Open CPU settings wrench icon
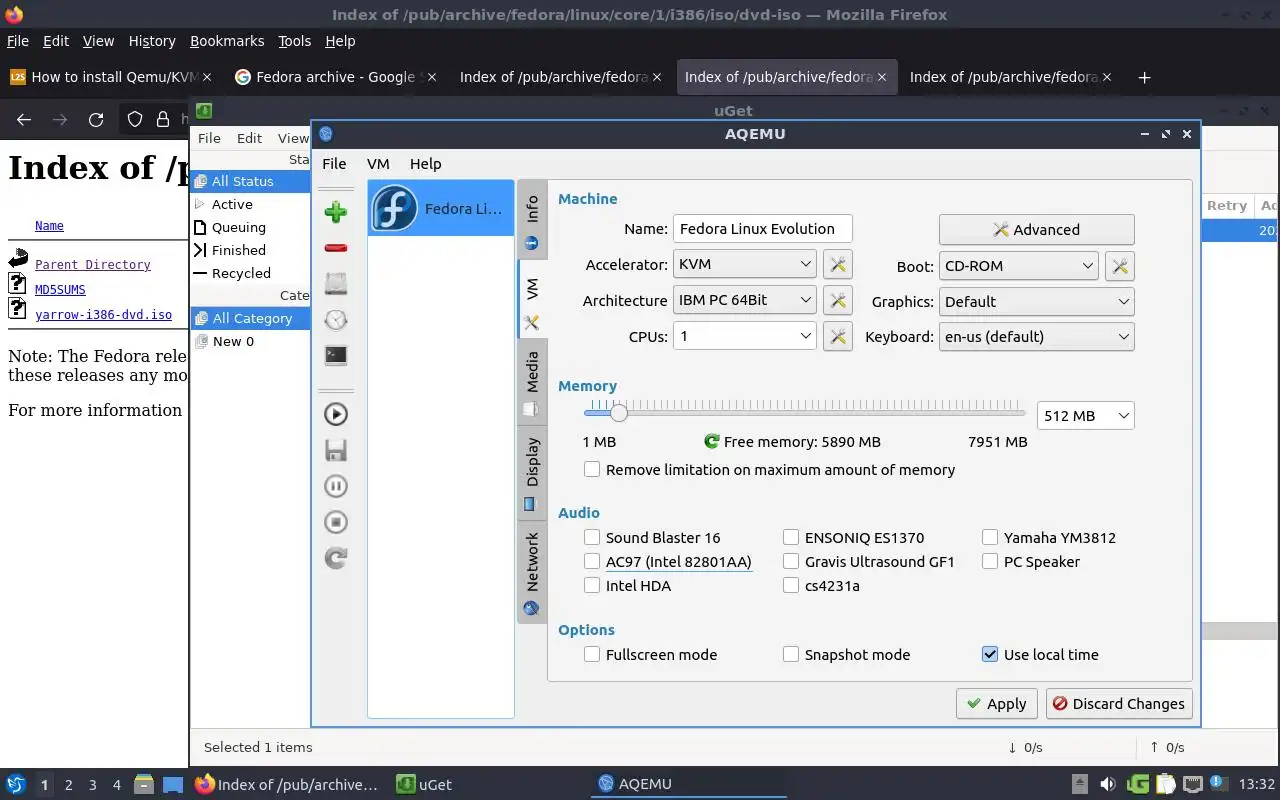Image resolution: width=1280 pixels, height=800 pixels. (837, 336)
